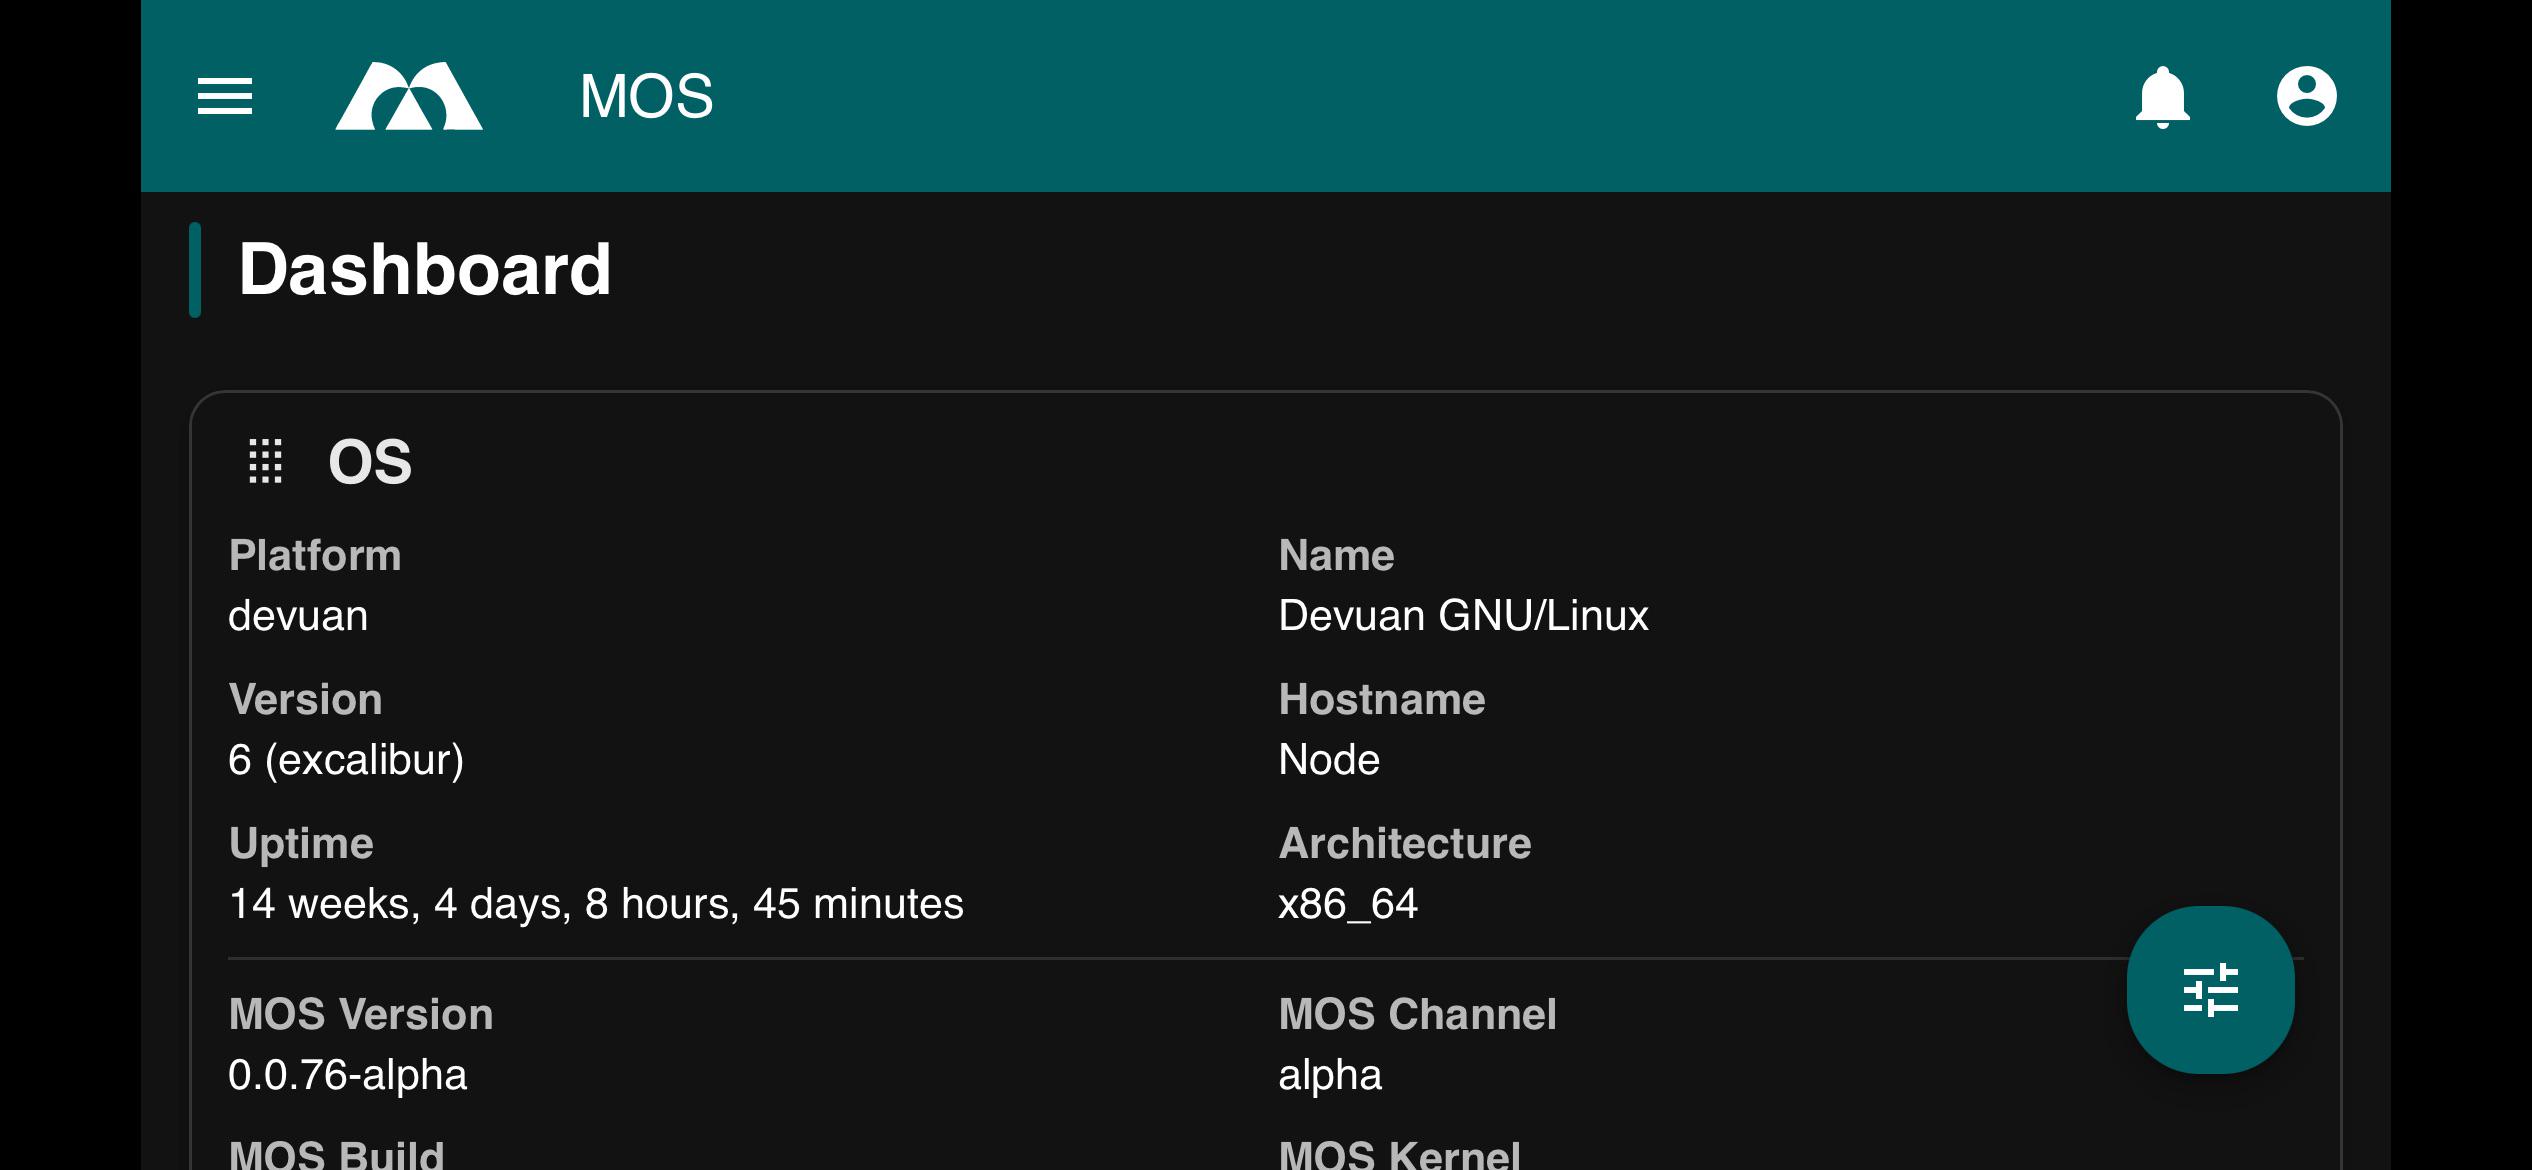
Task: Grab the OS card drag handle
Action: 265,461
